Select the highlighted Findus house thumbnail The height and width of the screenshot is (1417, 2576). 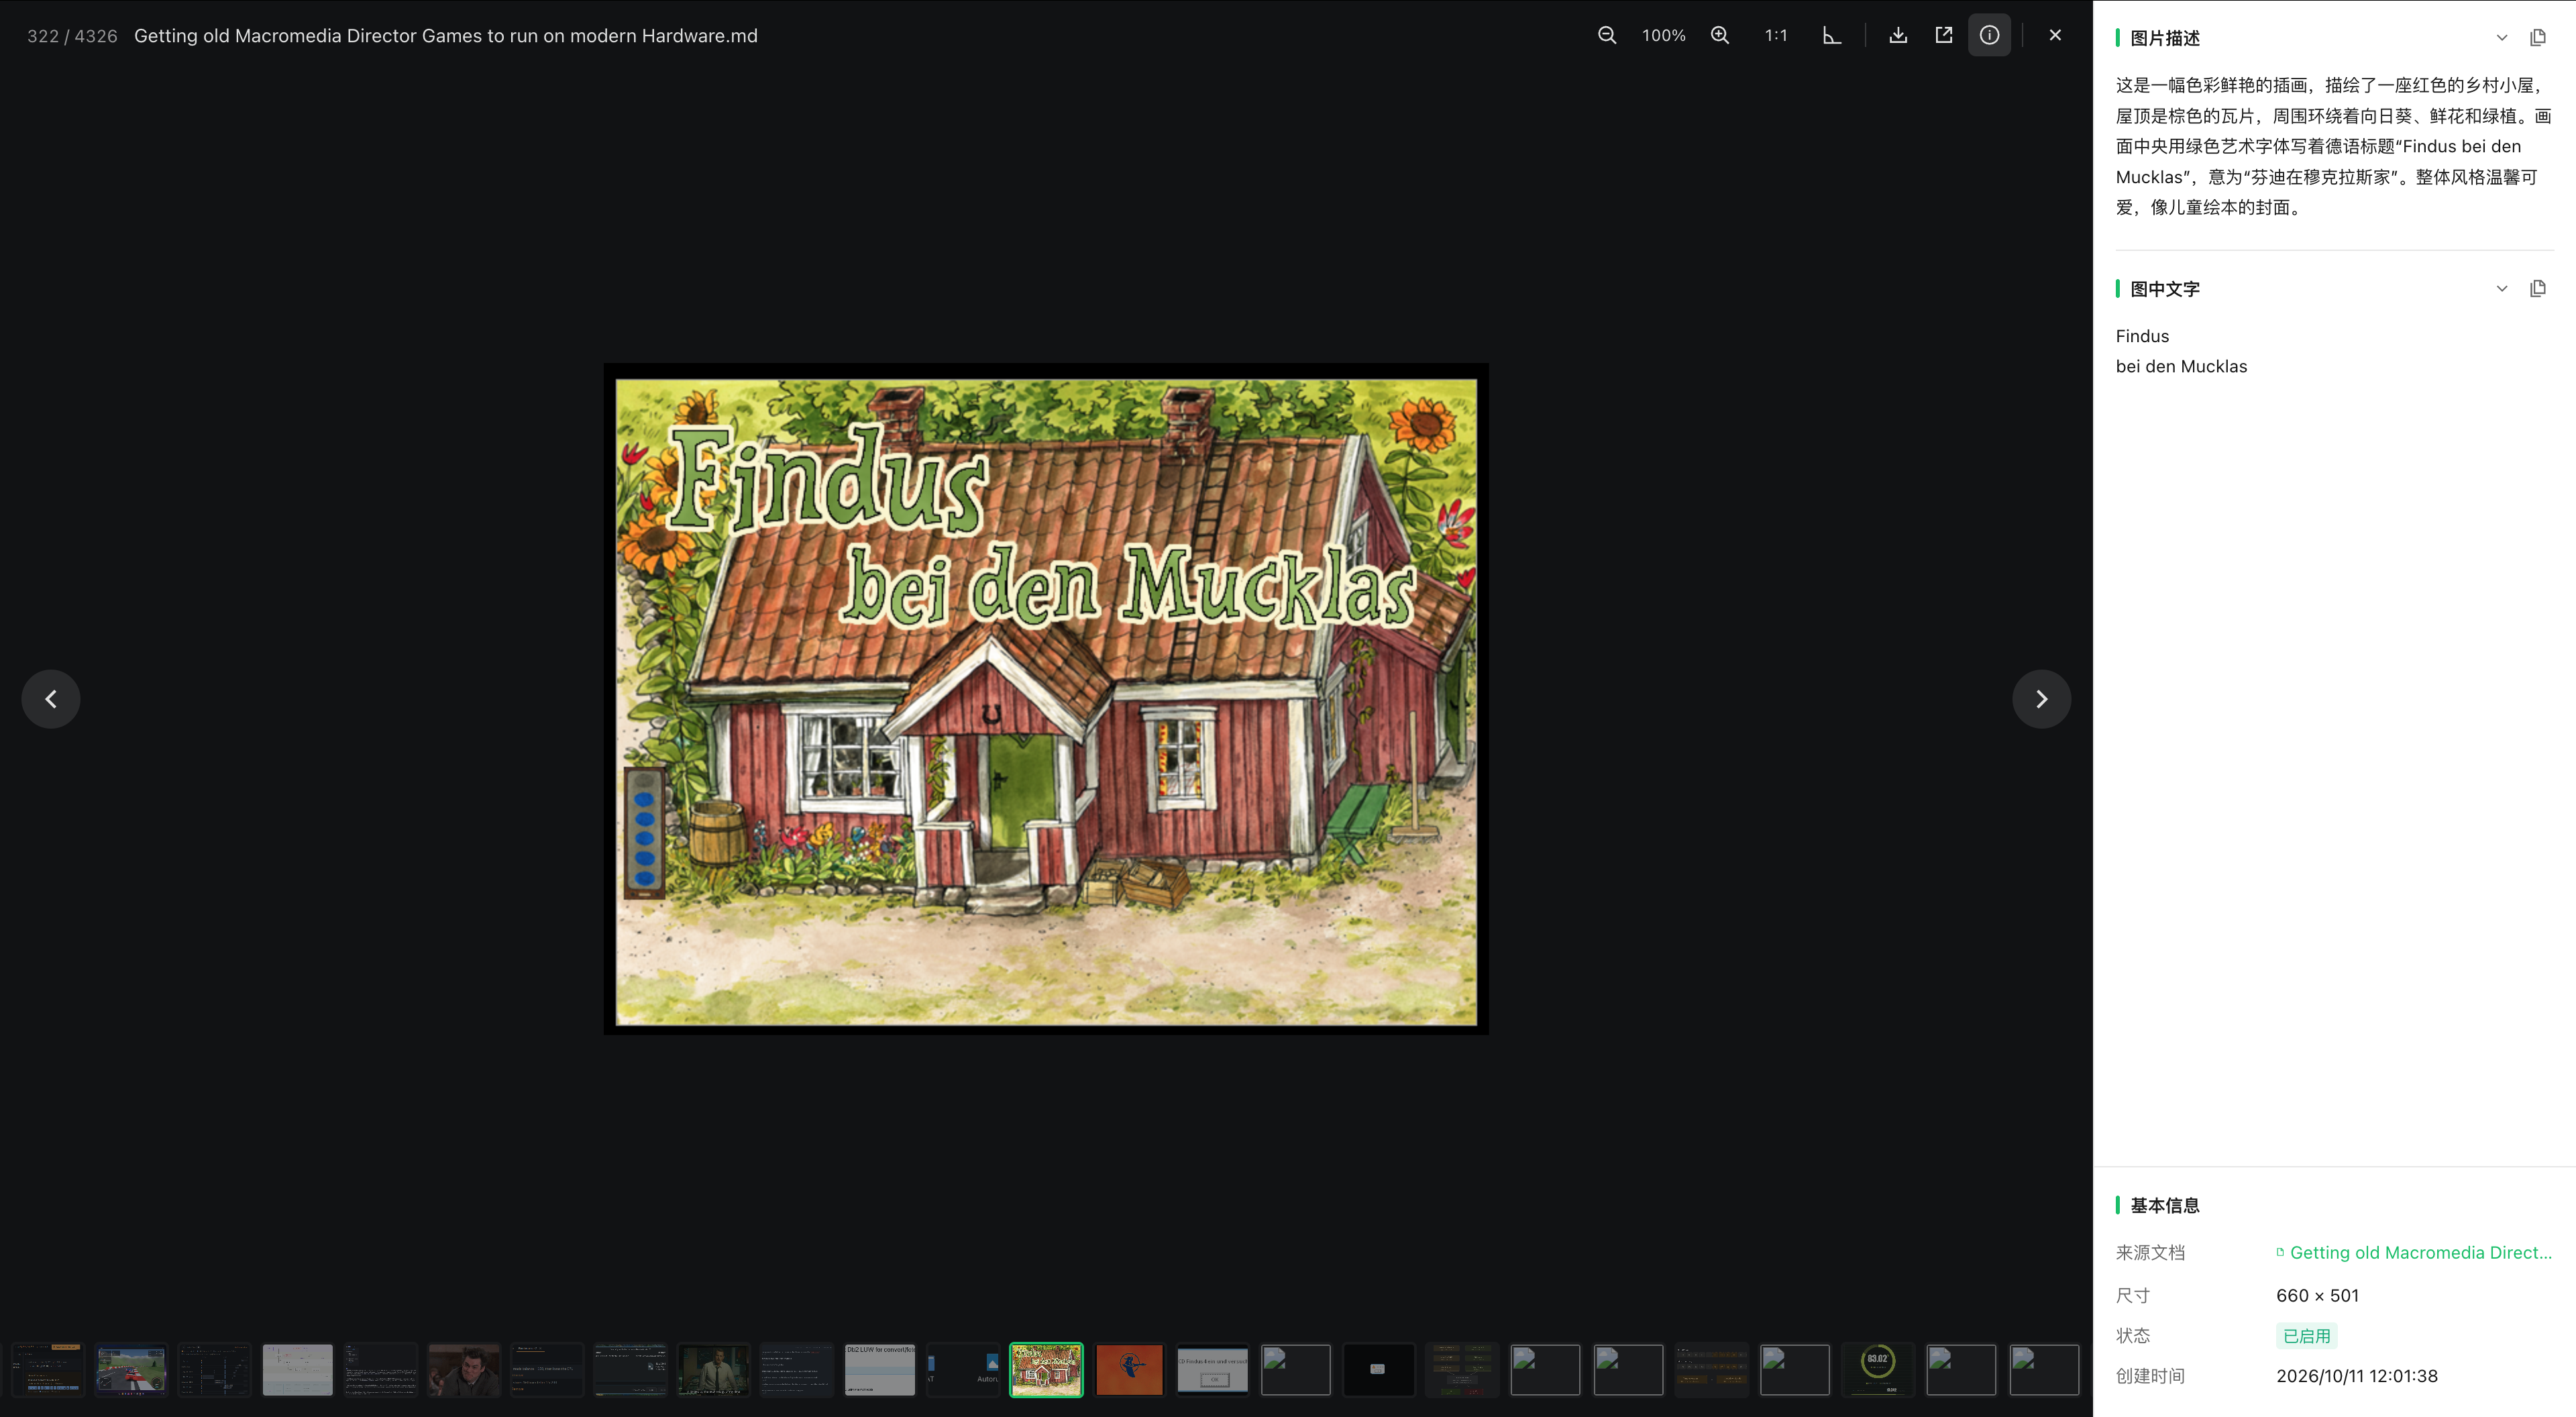1046,1370
